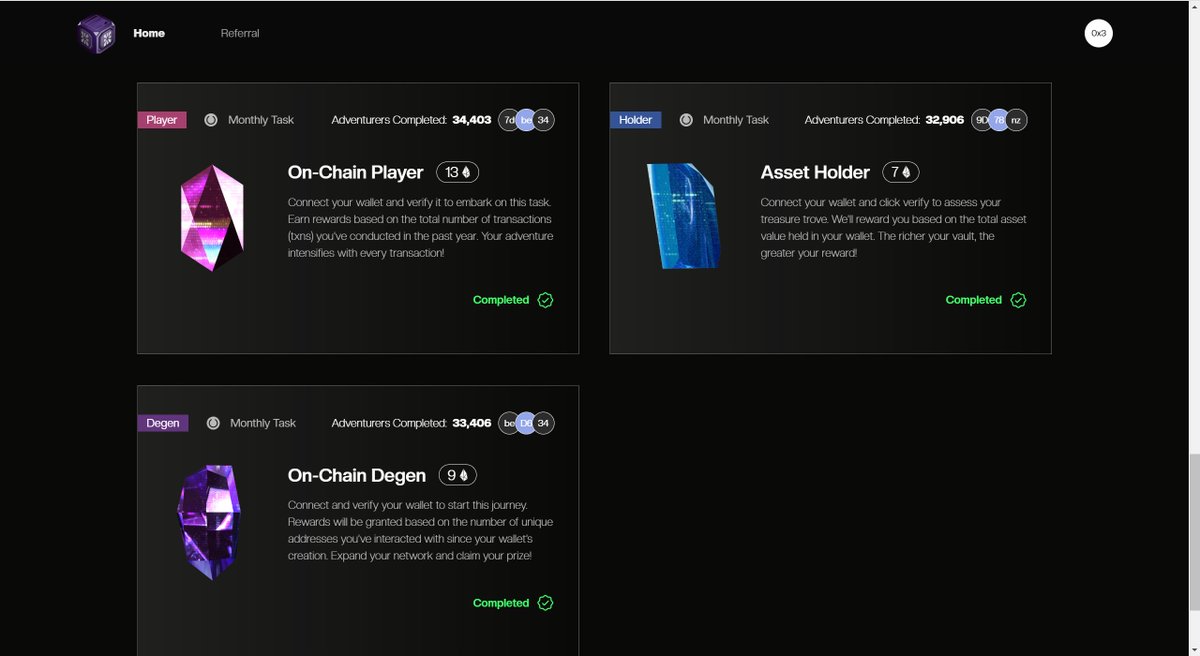
Task: Click the 'D6' adventurer avatar
Action: 526,423
